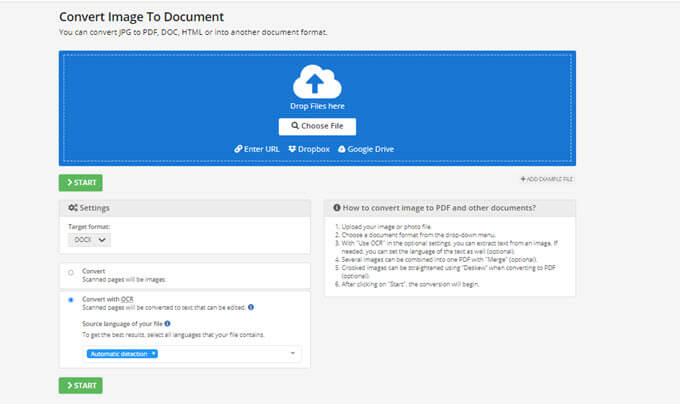Click the Enter URL text link

pos(262,149)
